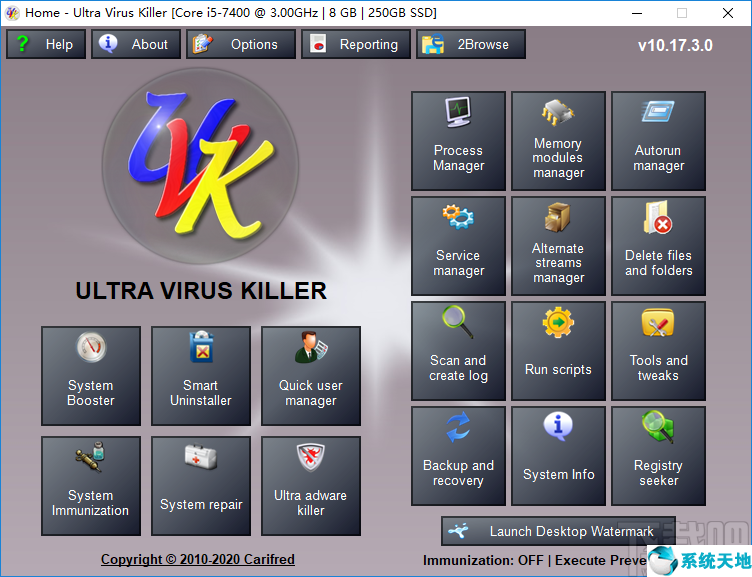The image size is (752, 577).
Task: Start Scan and create log
Action: point(458,351)
